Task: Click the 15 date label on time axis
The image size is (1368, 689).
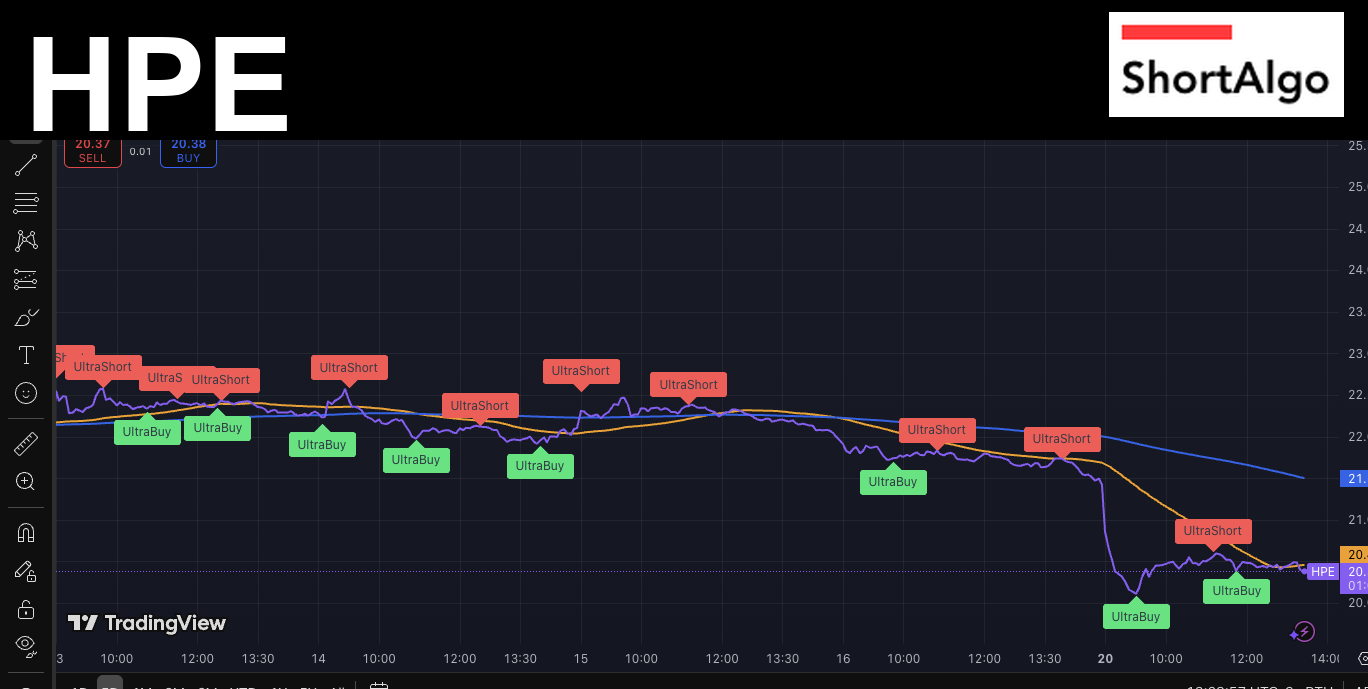Action: tap(581, 659)
